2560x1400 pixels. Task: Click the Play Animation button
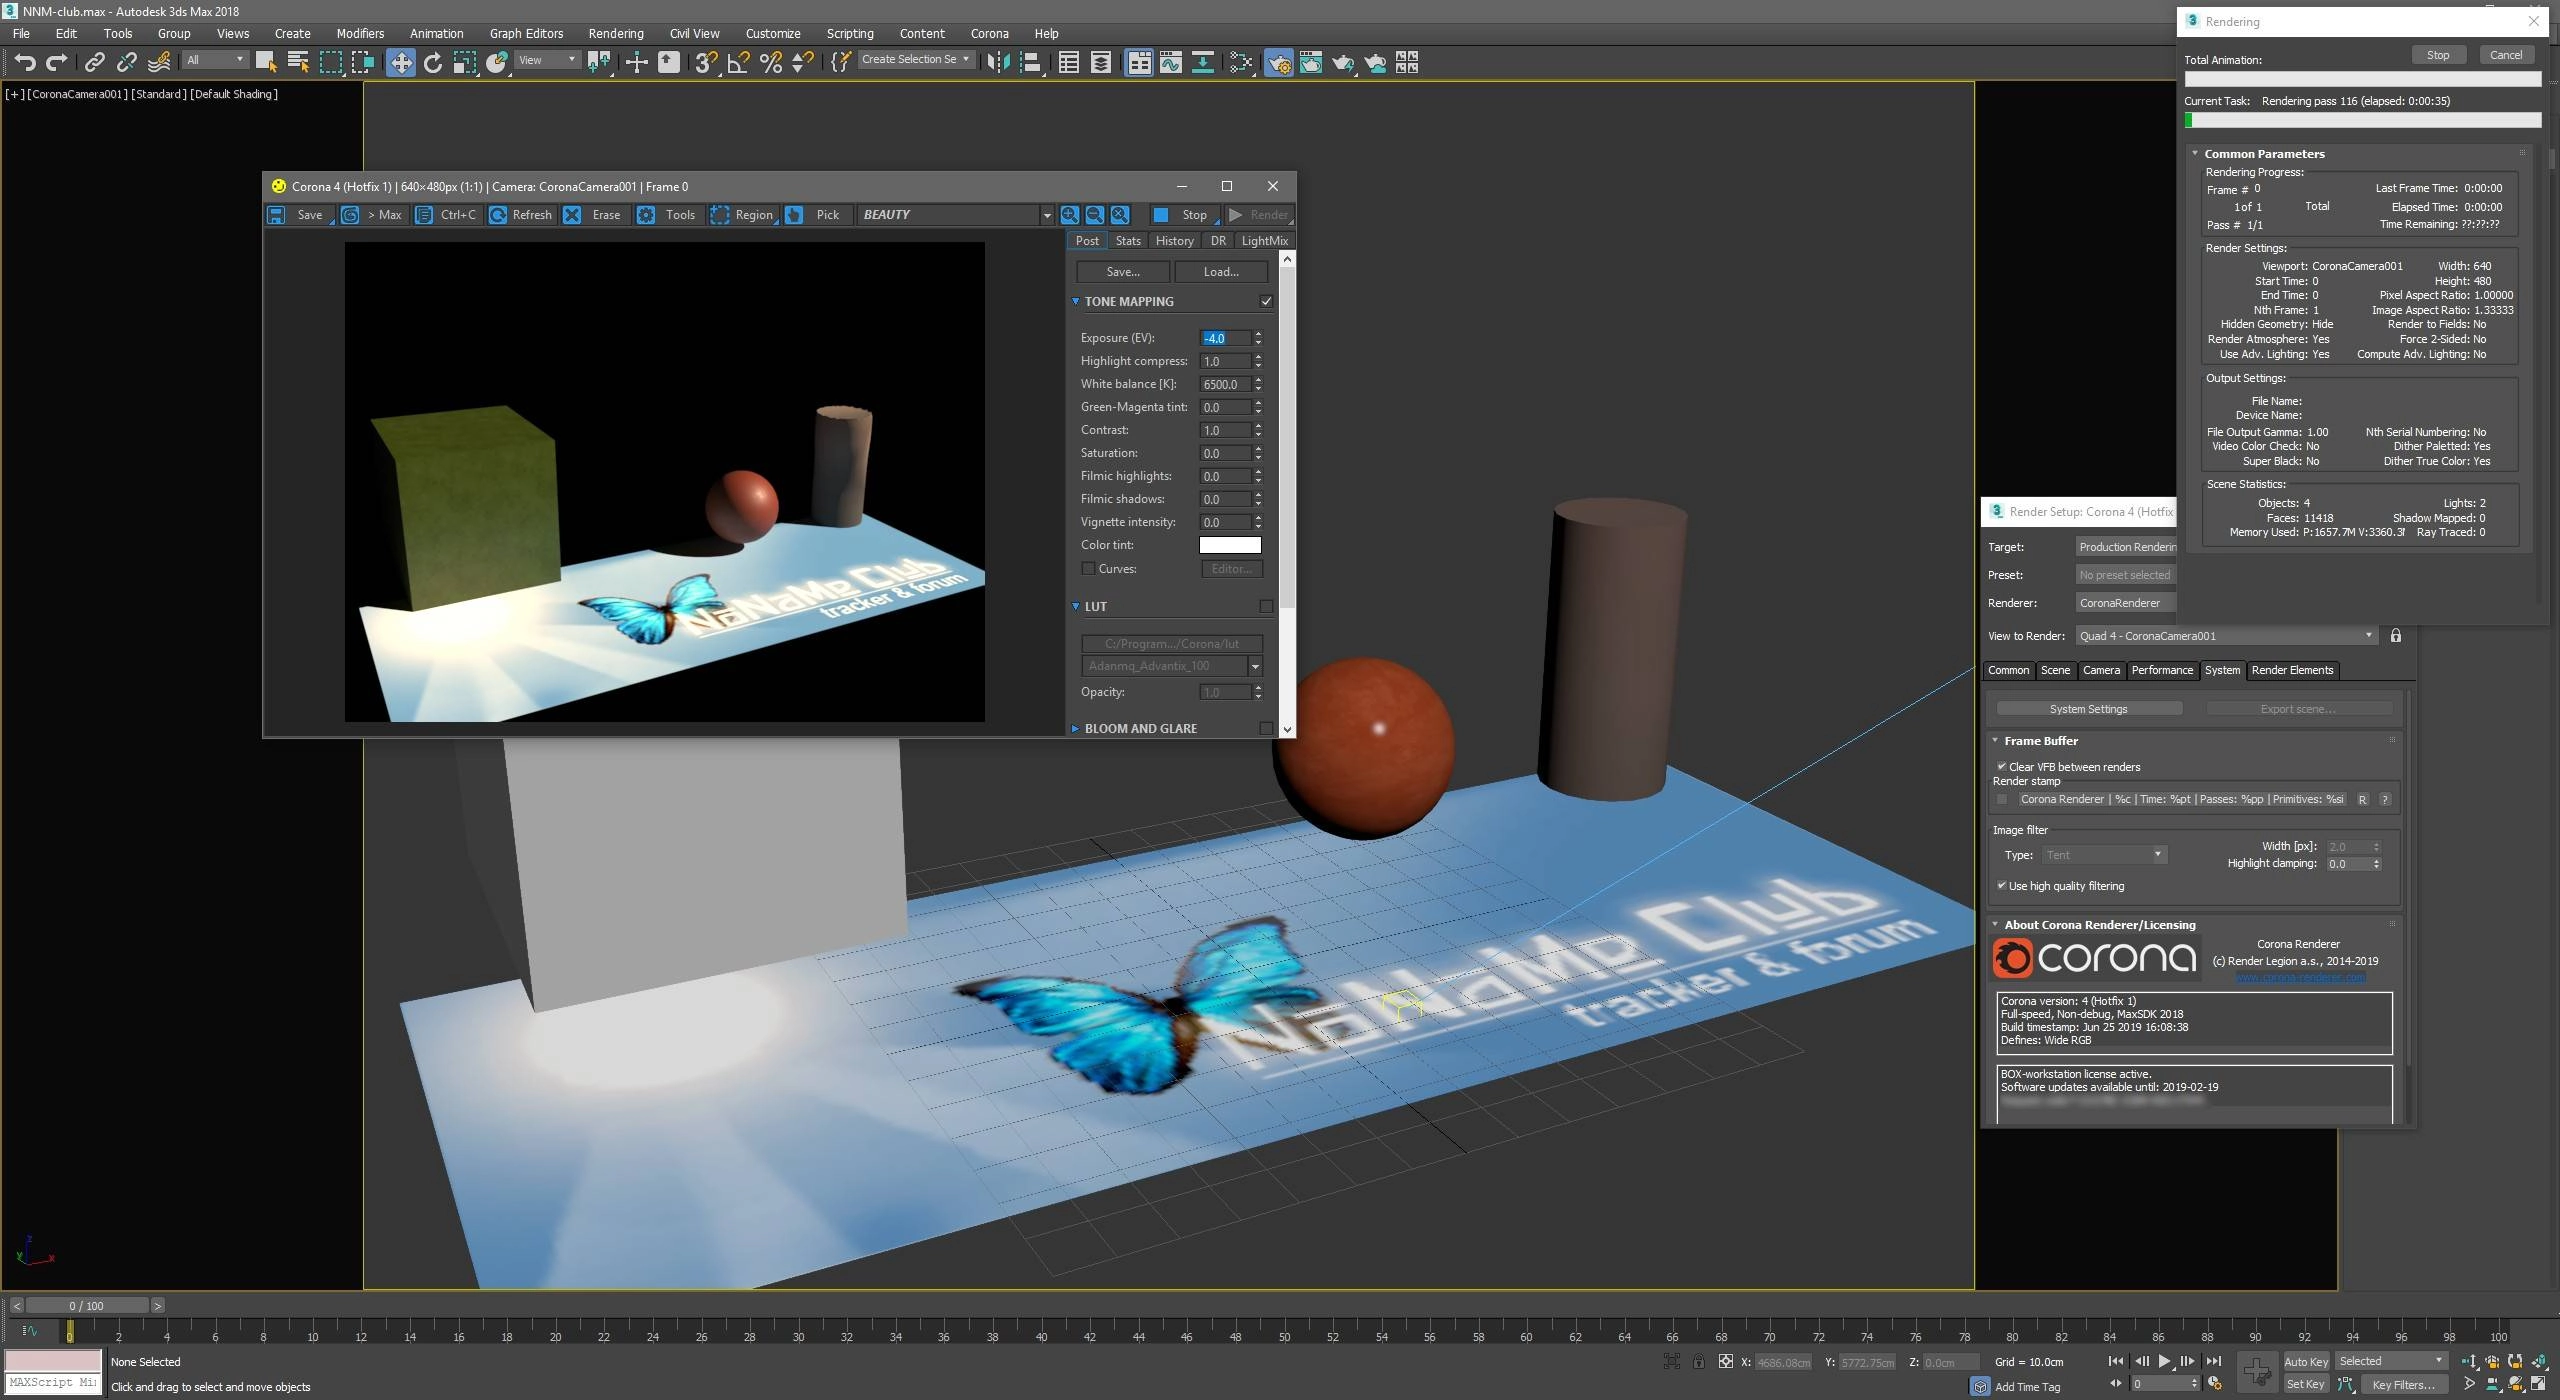click(2165, 1361)
